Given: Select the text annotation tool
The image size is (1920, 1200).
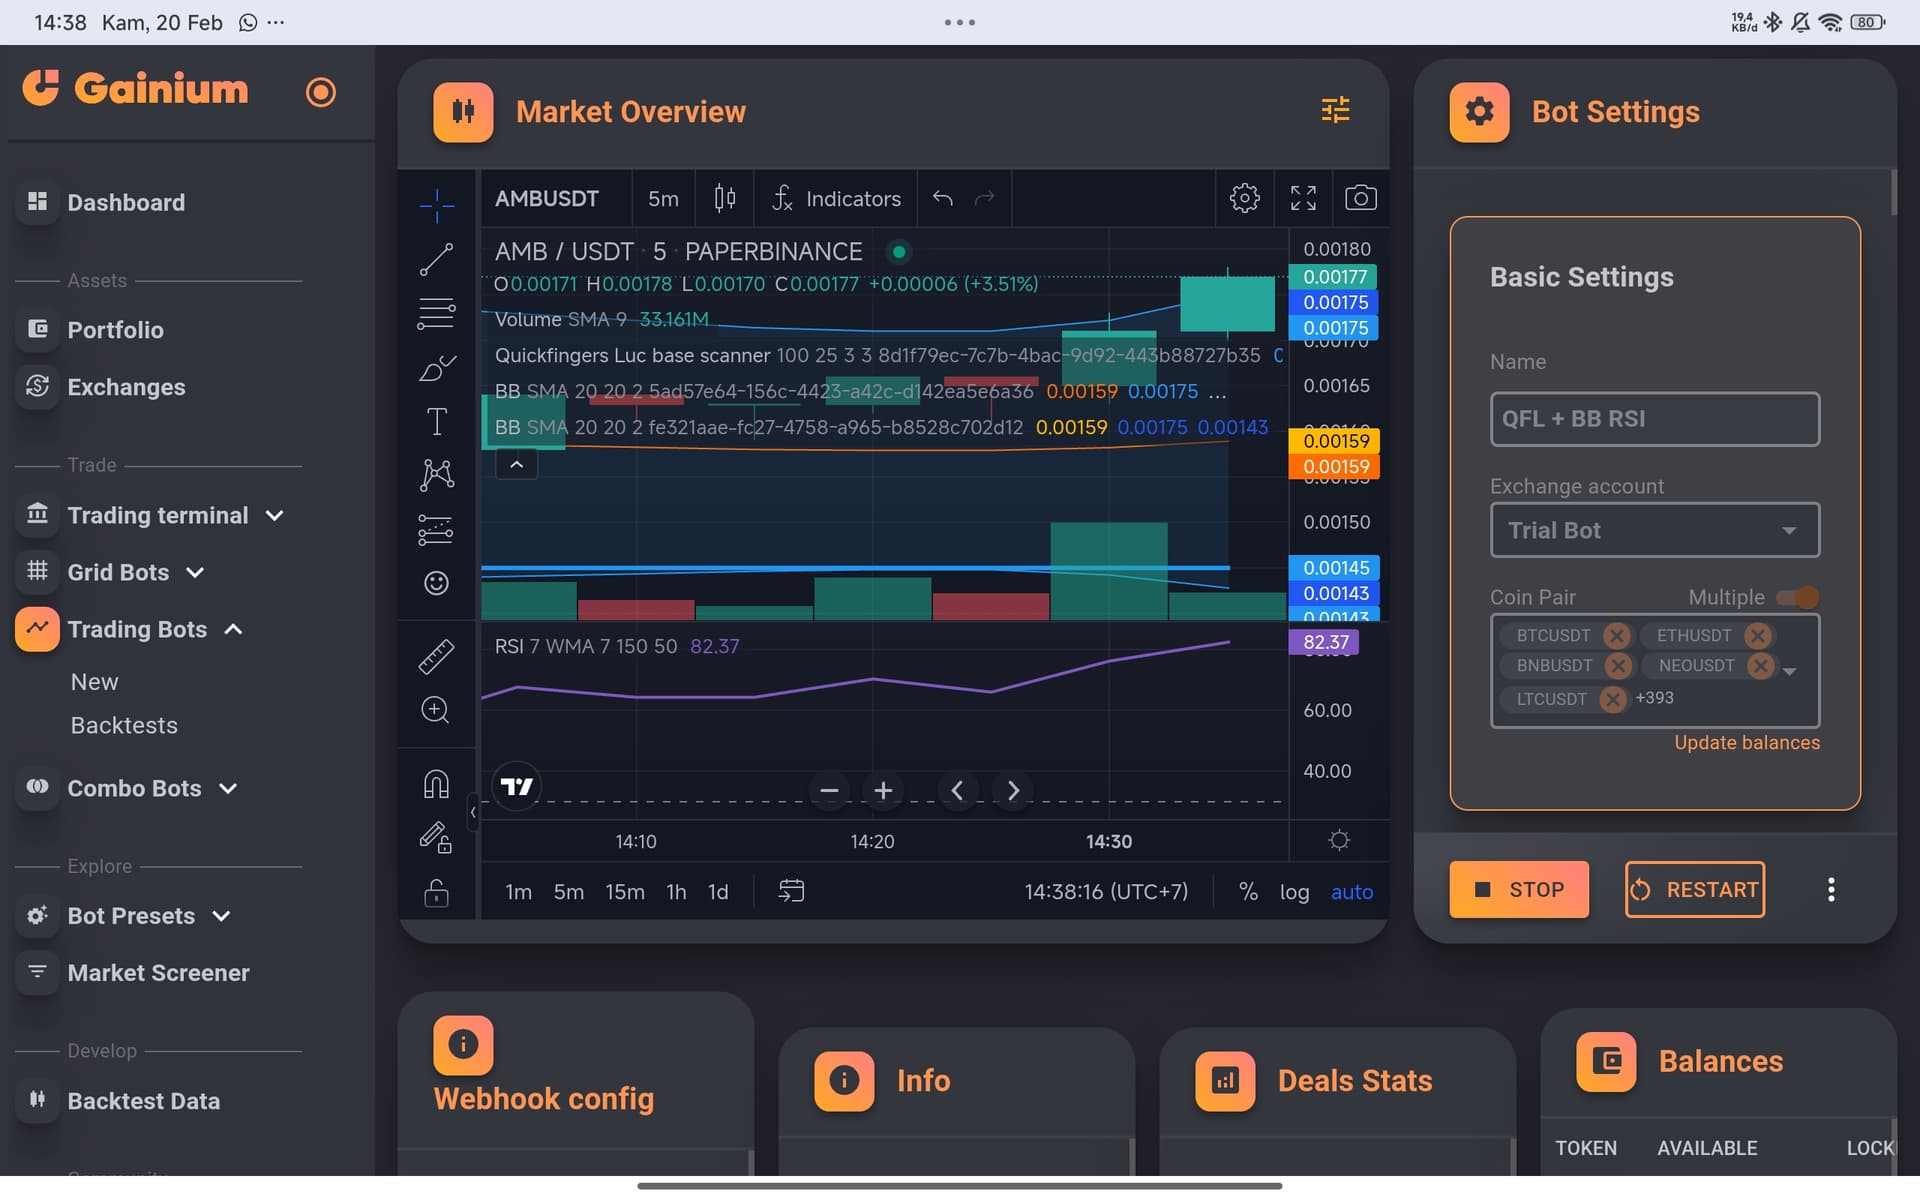Looking at the screenshot, I should tap(436, 421).
